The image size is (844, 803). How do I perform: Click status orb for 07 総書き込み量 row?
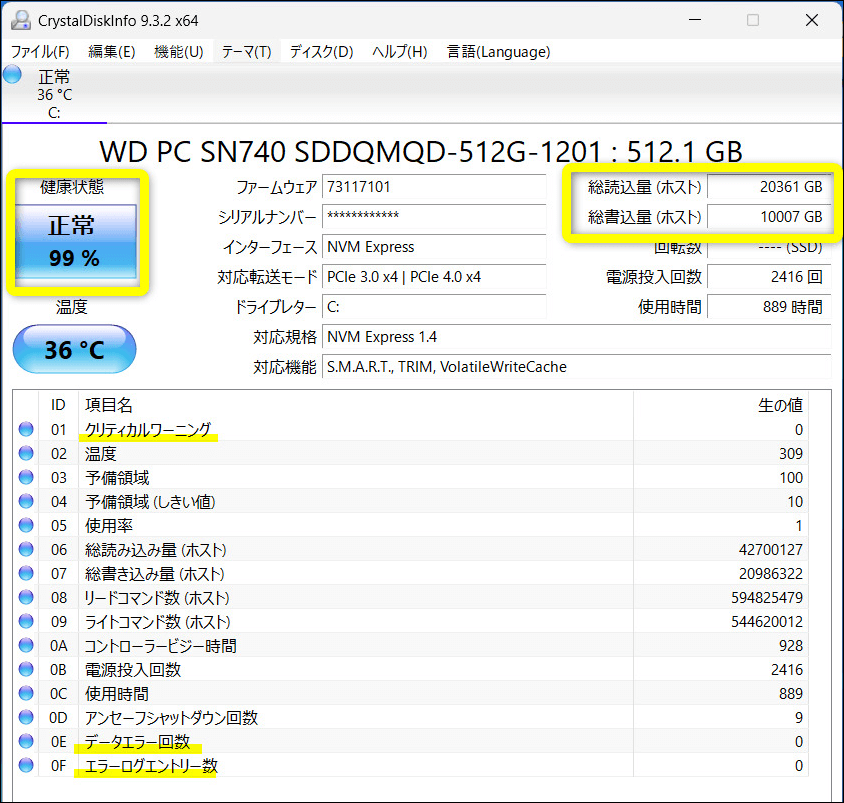click(x=26, y=573)
